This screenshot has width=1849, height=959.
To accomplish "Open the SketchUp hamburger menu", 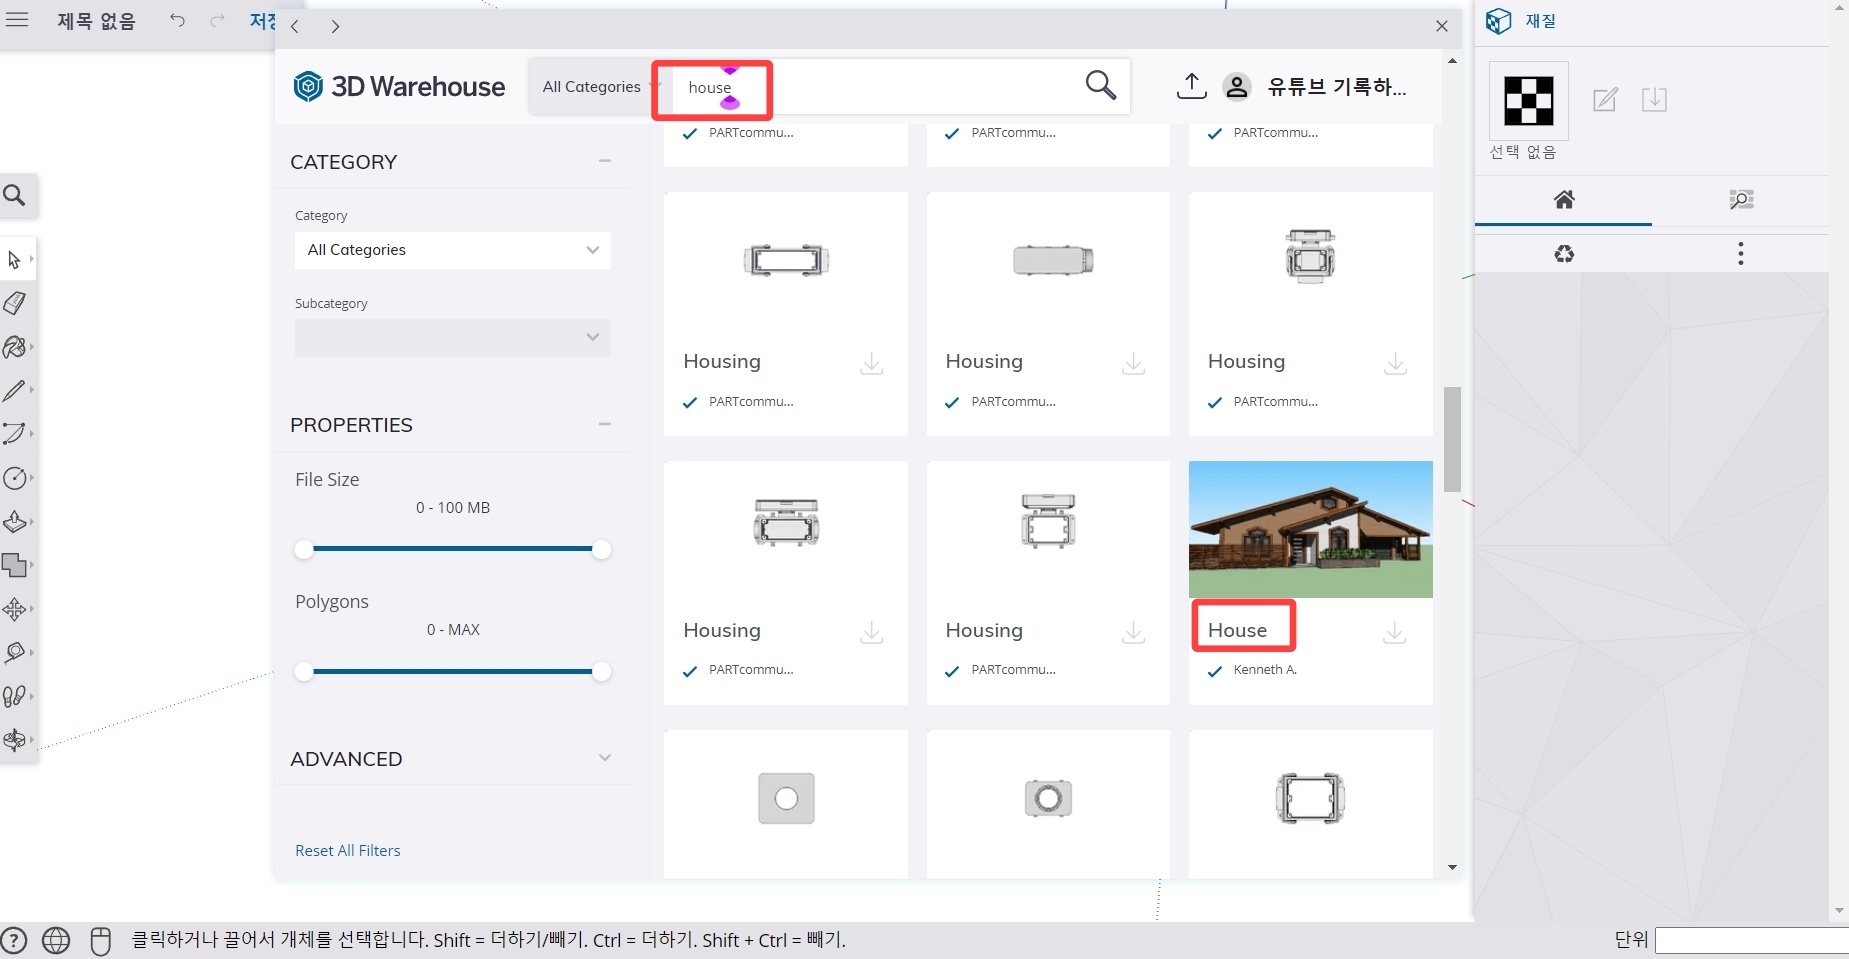I will 17,20.
